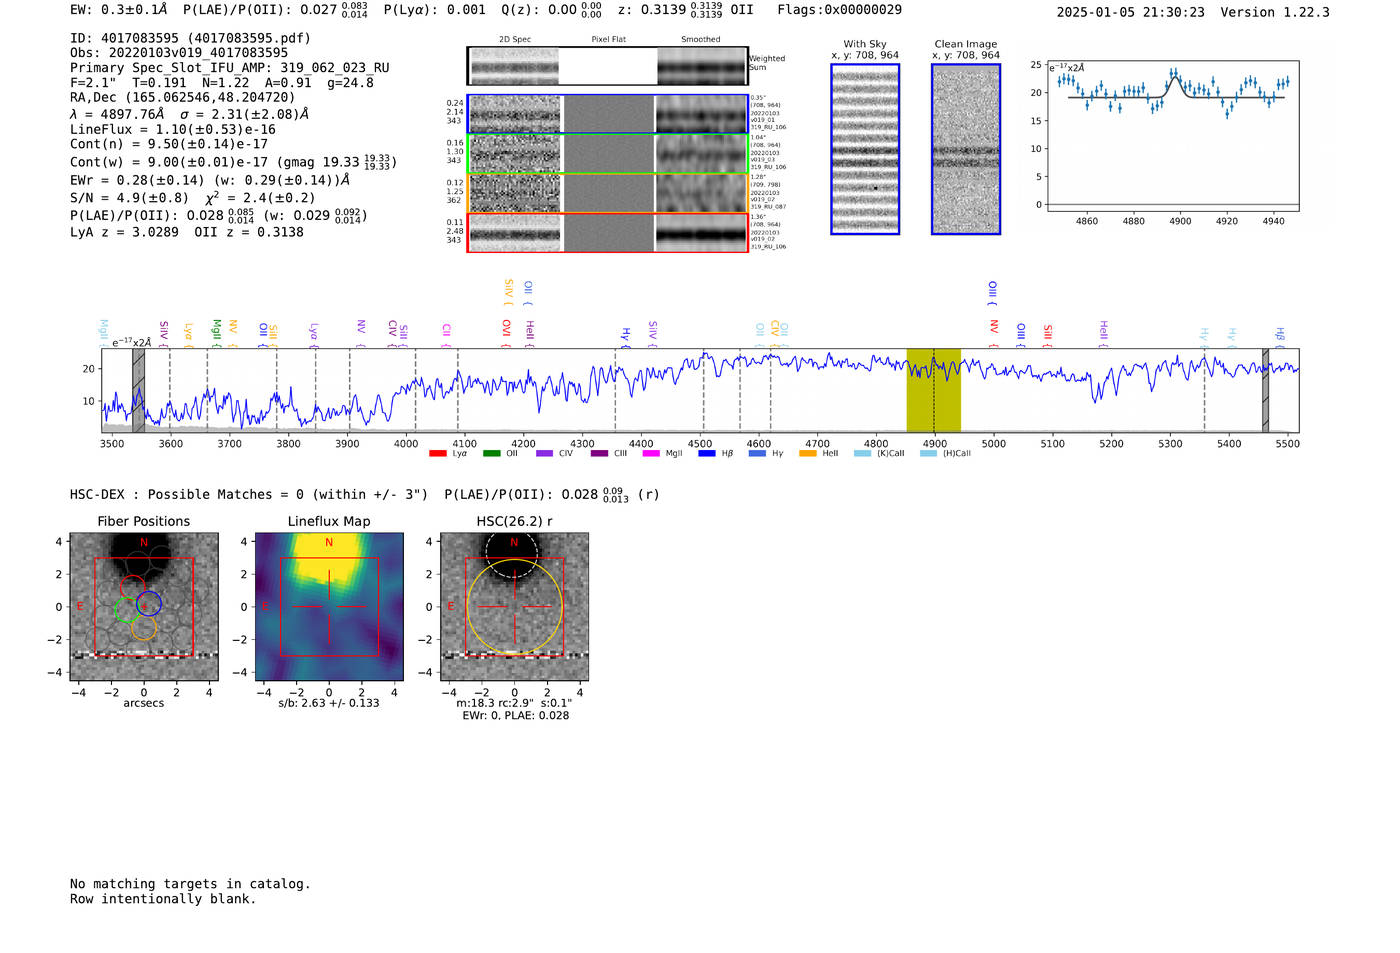Image resolution: width=1400 pixels, height=953 pixels.
Task: Click the red Lyα legend swatch
Action: click(437, 453)
